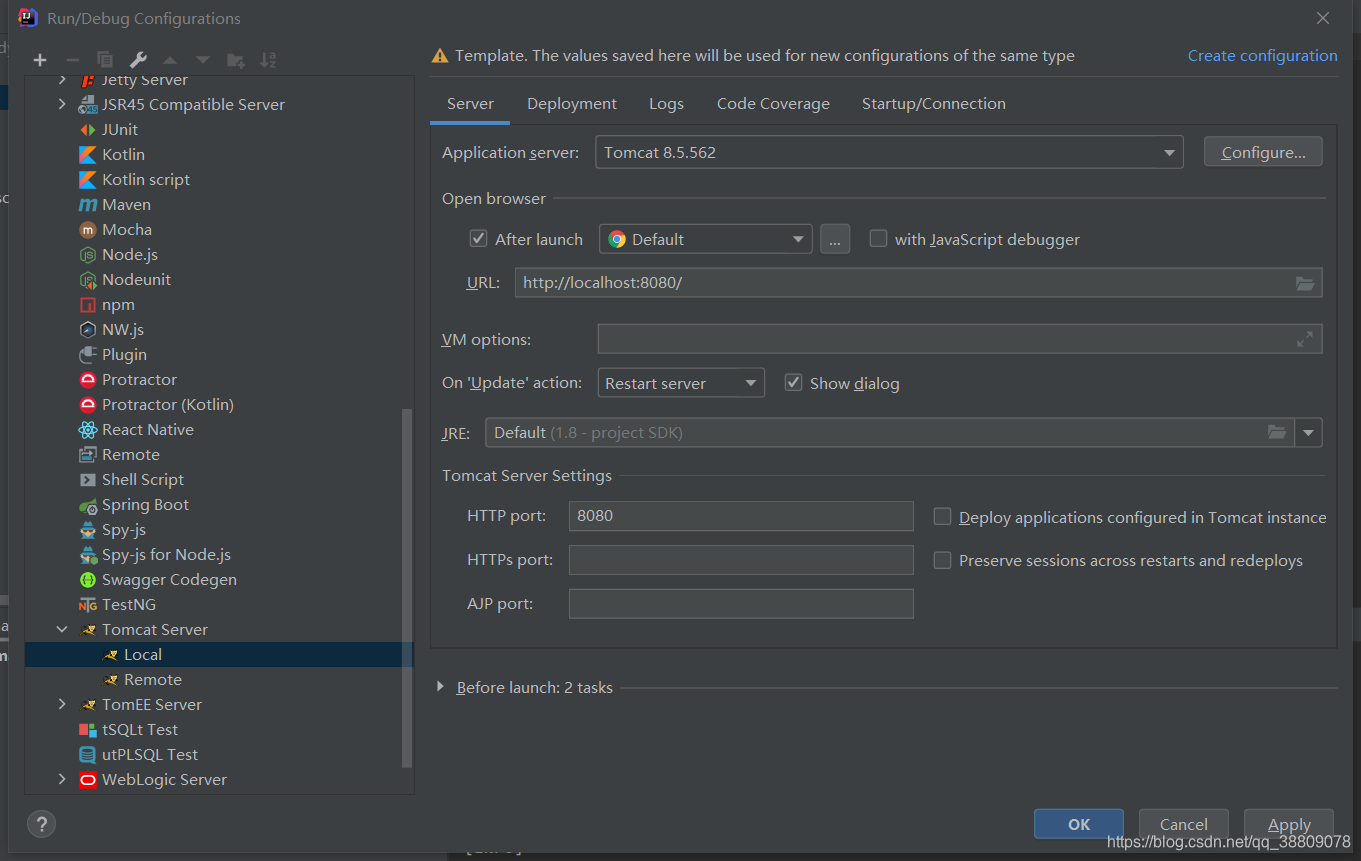Viewport: 1361px width, 861px height.
Task: Click the remove configuration minus icon
Action: point(72,60)
